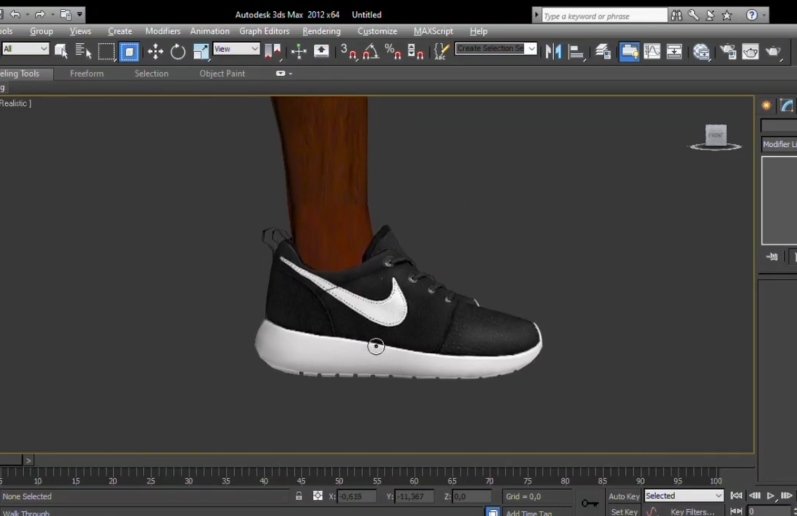This screenshot has width=797, height=516.
Task: Switch to the Freeform ribbon tab
Action: coord(86,74)
